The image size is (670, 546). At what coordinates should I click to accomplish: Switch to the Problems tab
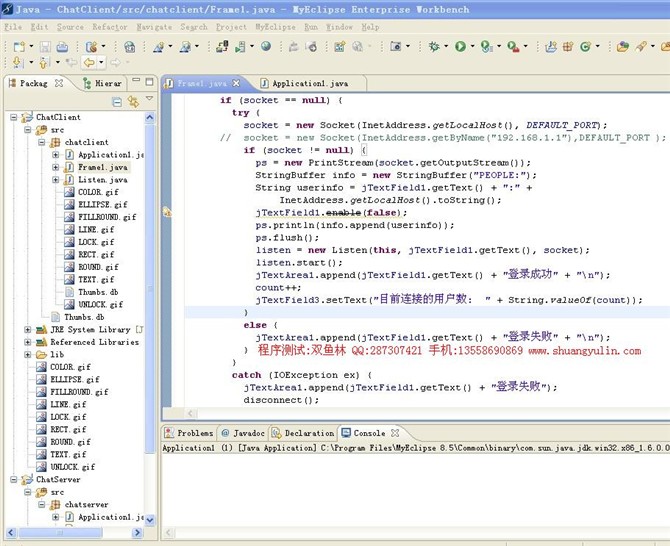click(189, 433)
